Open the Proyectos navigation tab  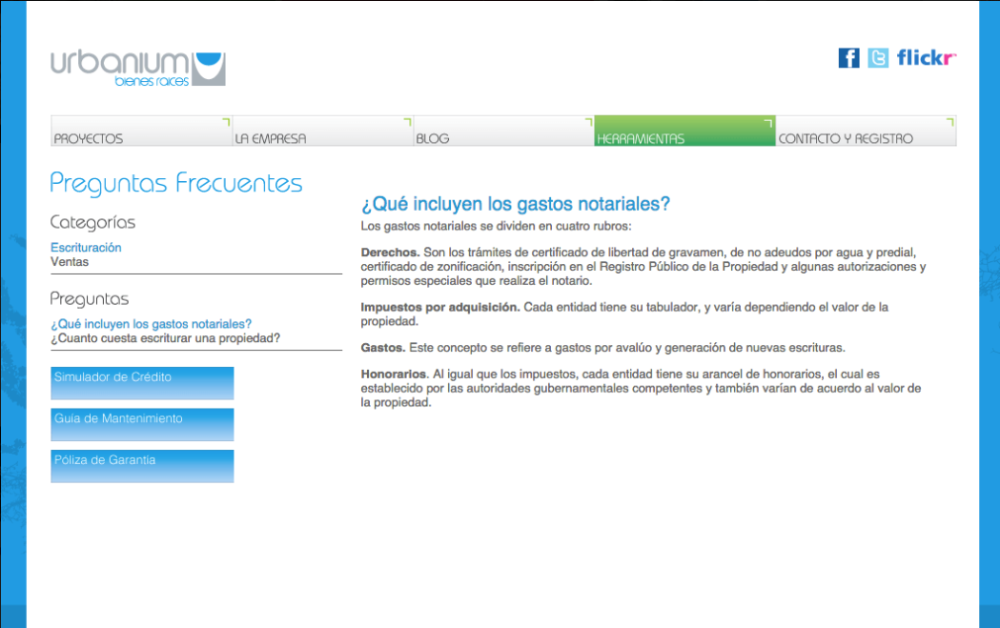pos(141,132)
